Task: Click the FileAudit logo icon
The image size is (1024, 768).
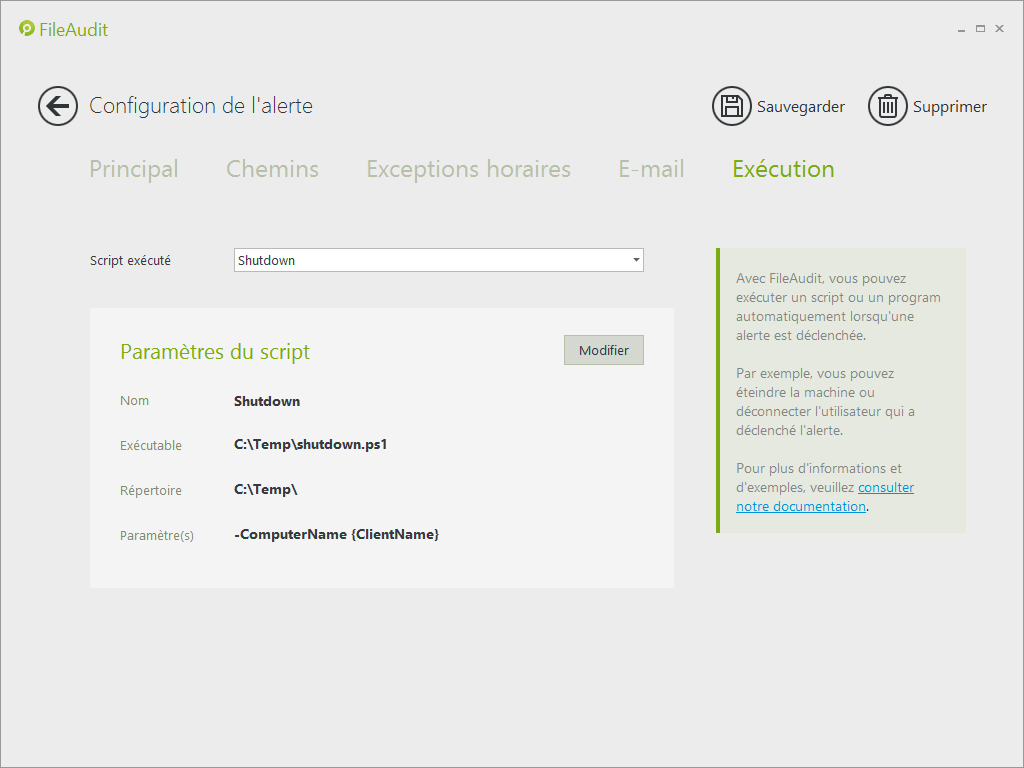Action: 27,29
